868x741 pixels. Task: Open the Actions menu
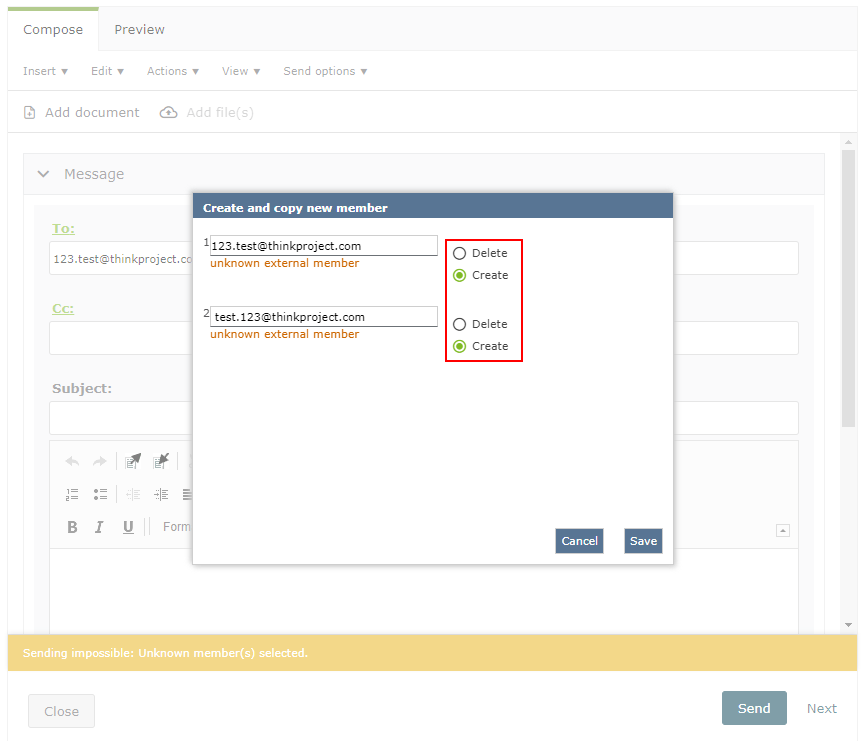pos(172,71)
